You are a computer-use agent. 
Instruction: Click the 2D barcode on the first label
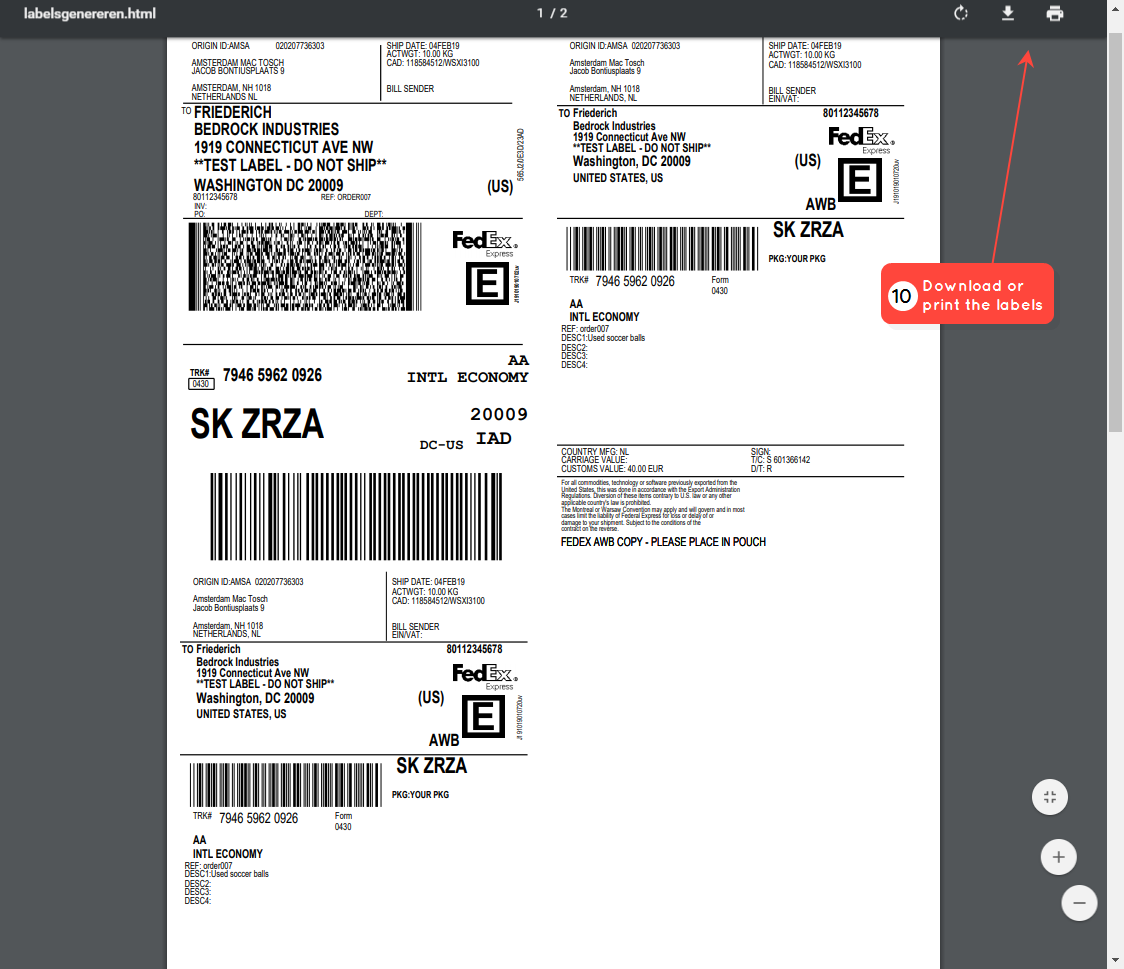(305, 267)
